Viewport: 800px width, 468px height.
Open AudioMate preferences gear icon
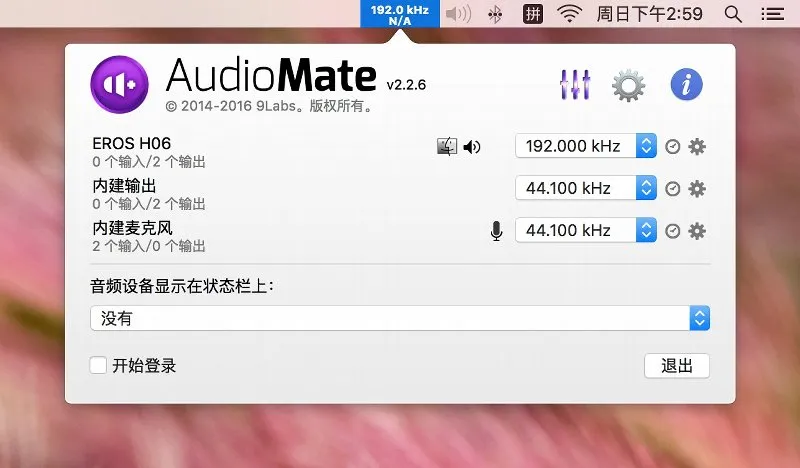pyautogui.click(x=628, y=85)
